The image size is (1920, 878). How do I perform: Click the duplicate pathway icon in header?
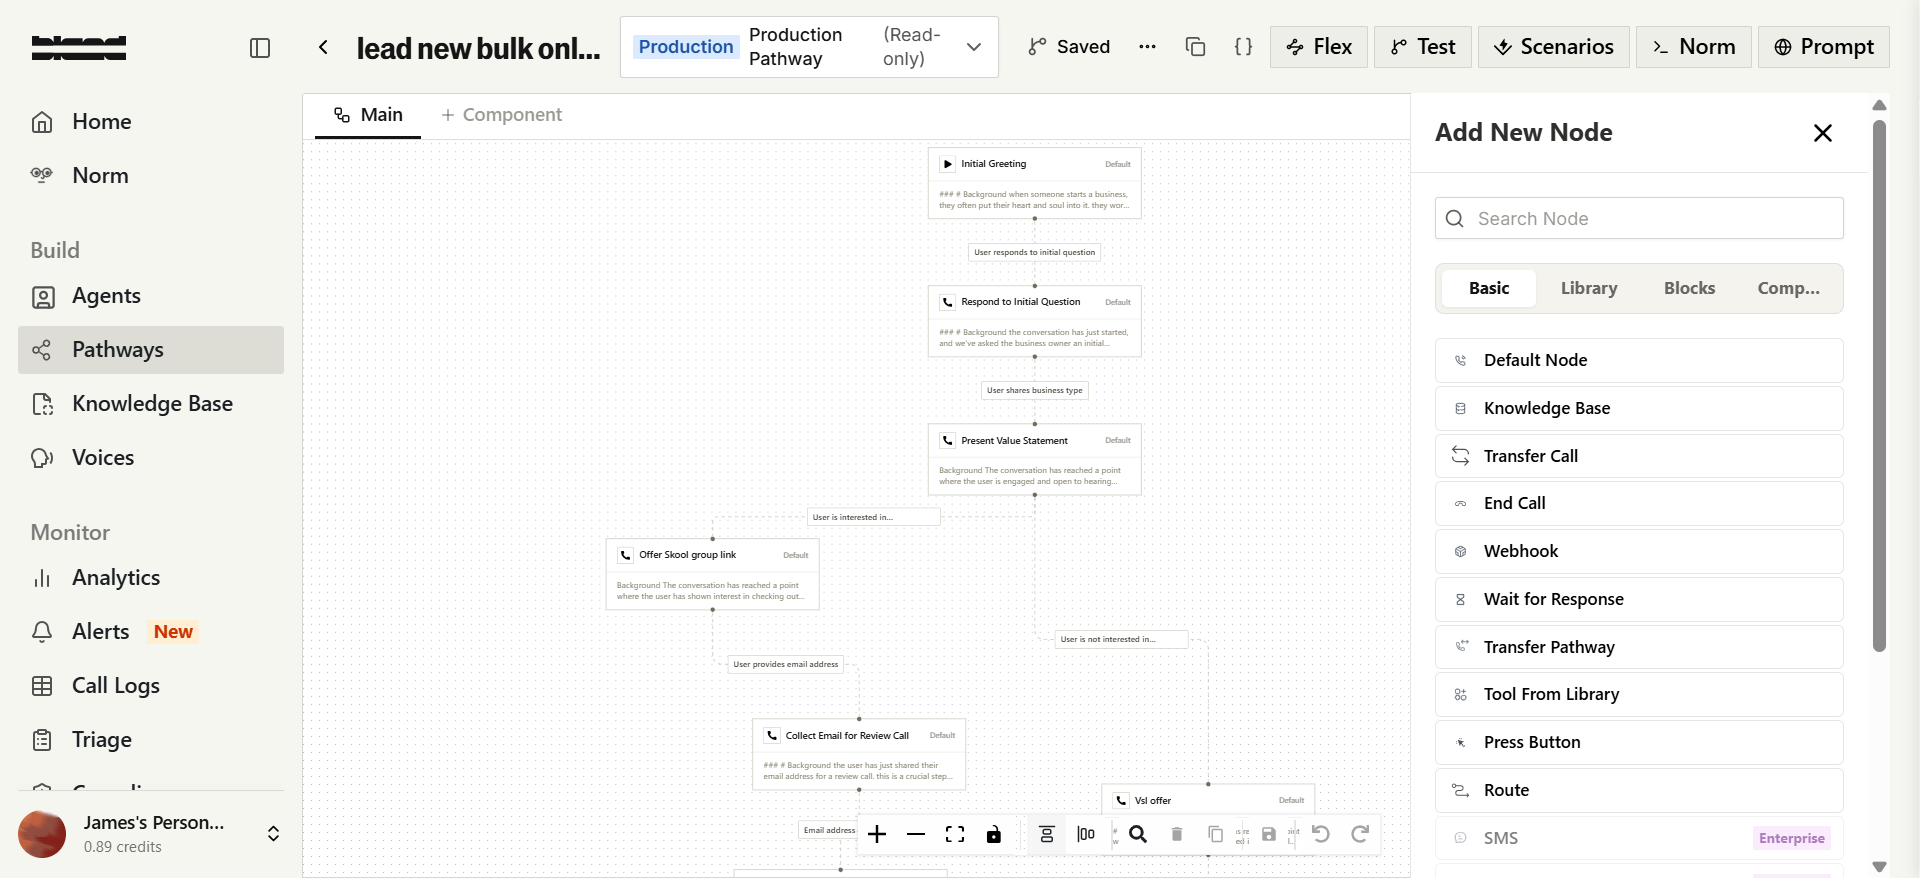1195,47
